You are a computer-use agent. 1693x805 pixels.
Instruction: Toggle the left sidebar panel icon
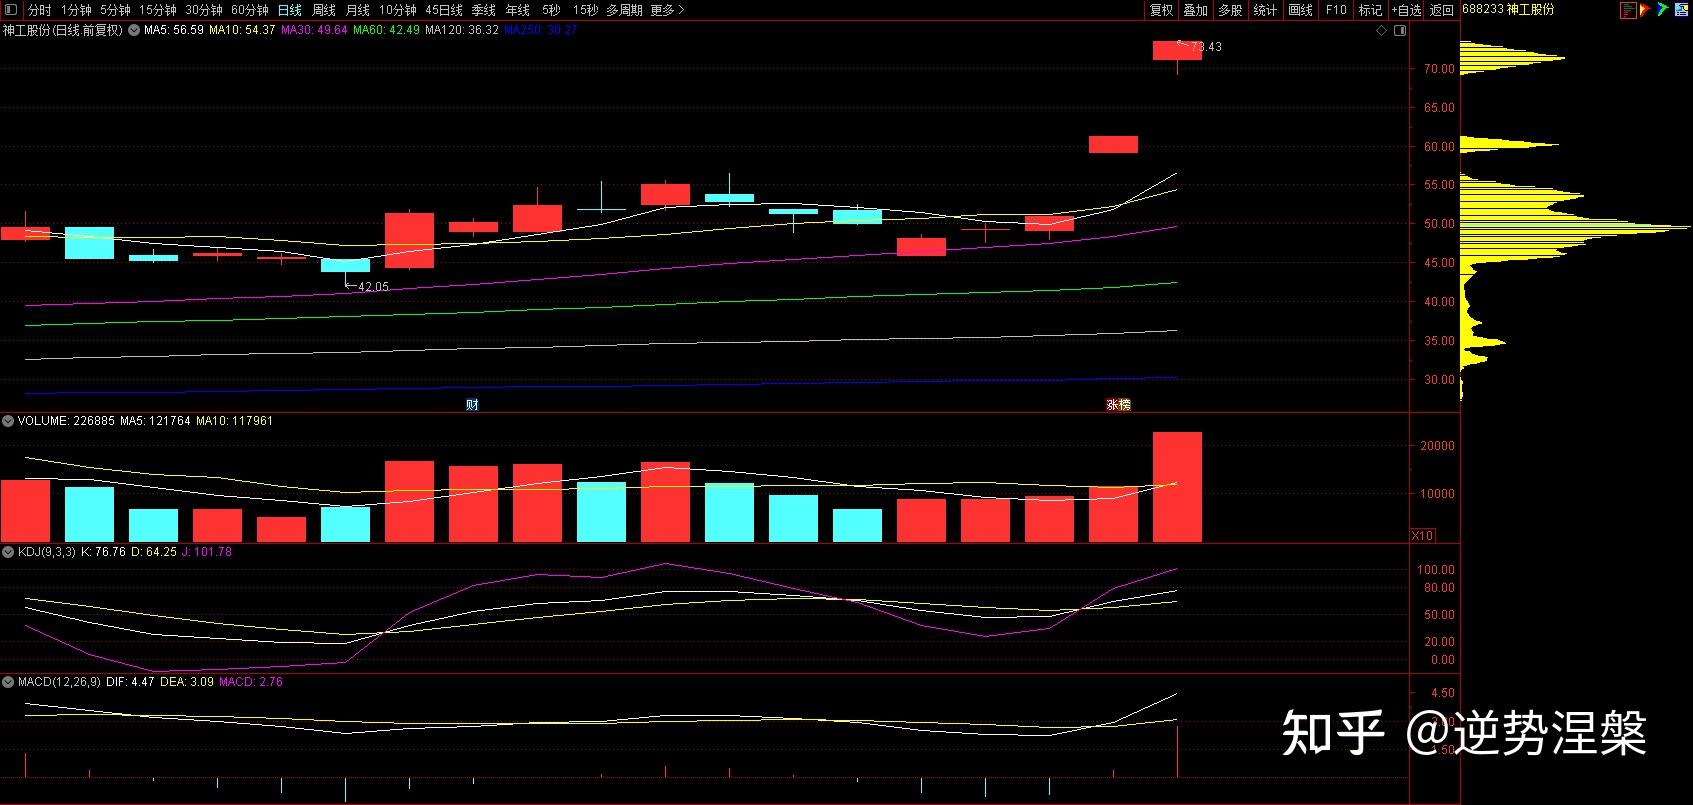(10, 10)
